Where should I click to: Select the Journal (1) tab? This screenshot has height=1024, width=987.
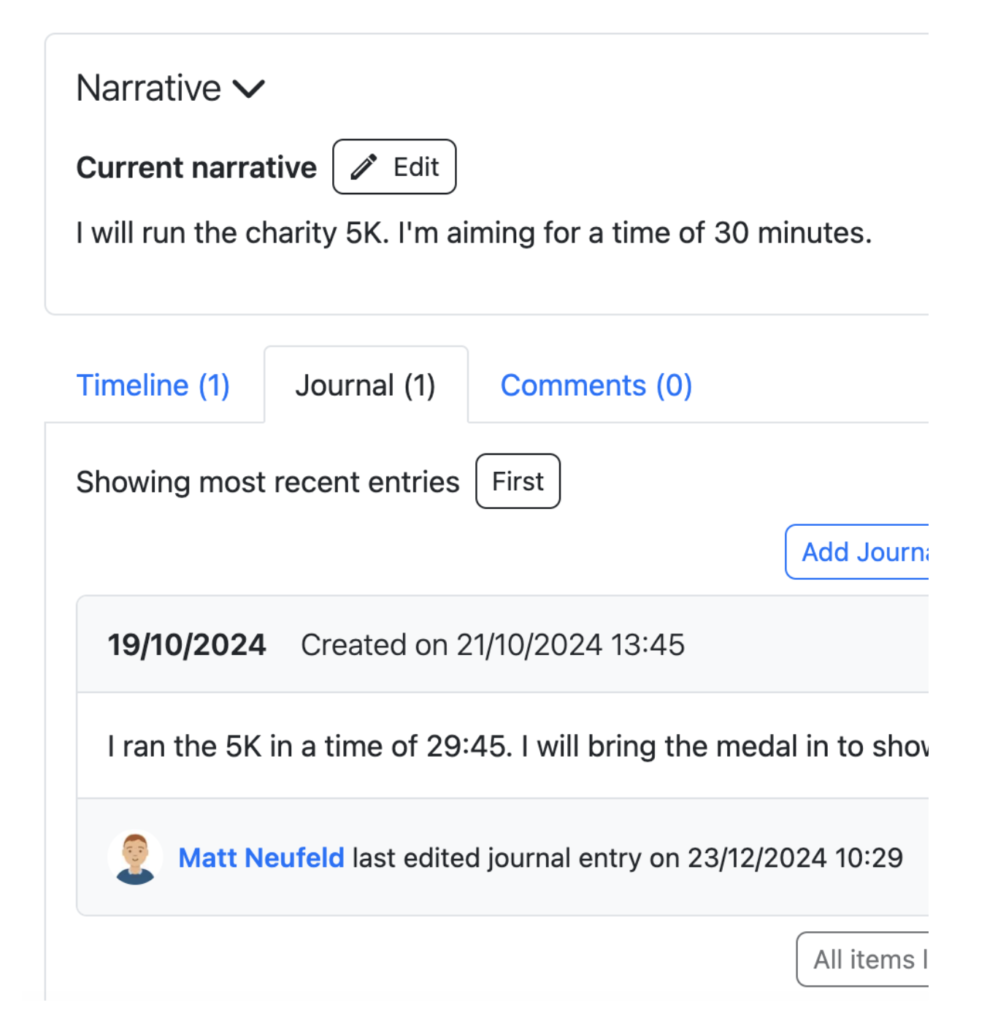(365, 386)
